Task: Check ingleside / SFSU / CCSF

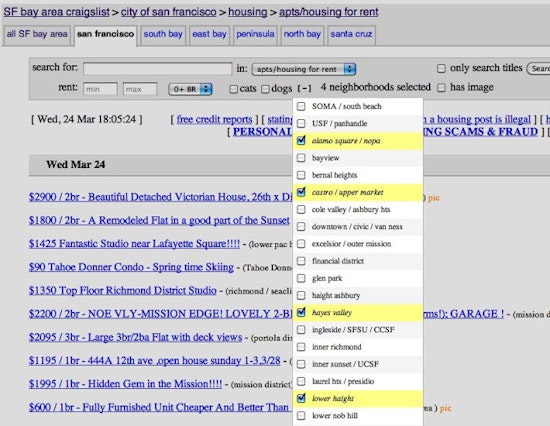Action: tap(301, 330)
